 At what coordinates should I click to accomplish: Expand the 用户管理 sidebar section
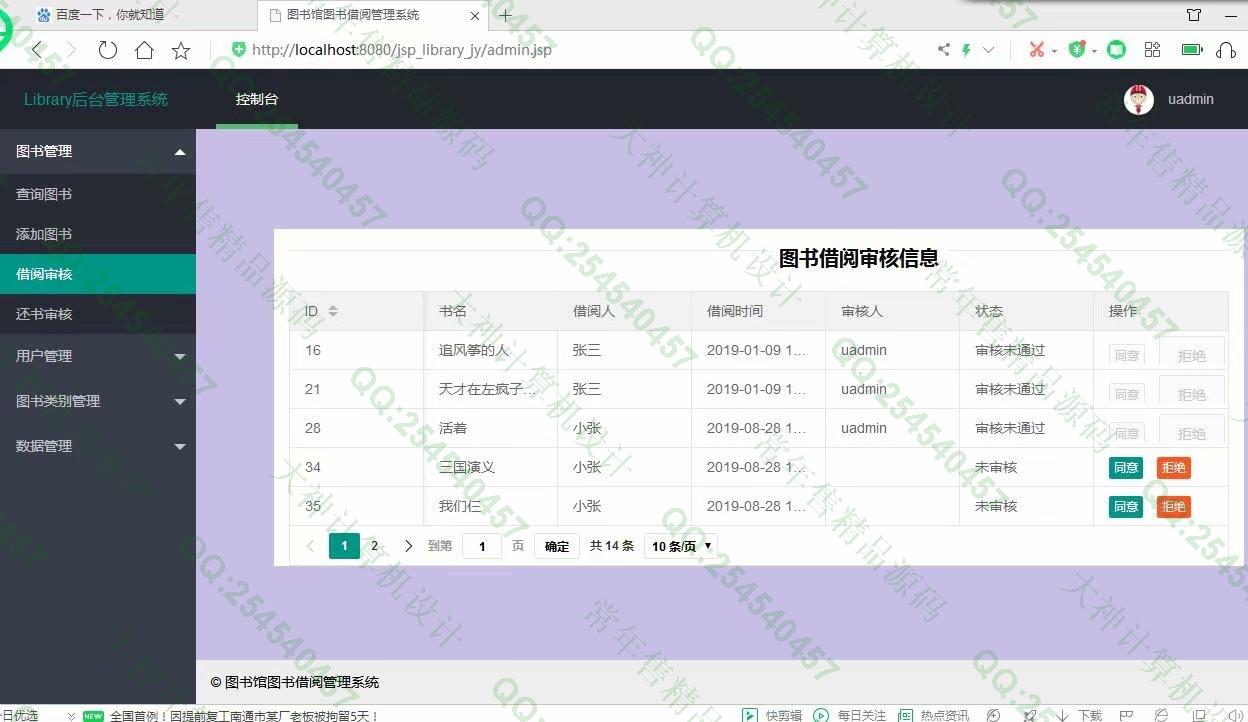tap(98, 356)
